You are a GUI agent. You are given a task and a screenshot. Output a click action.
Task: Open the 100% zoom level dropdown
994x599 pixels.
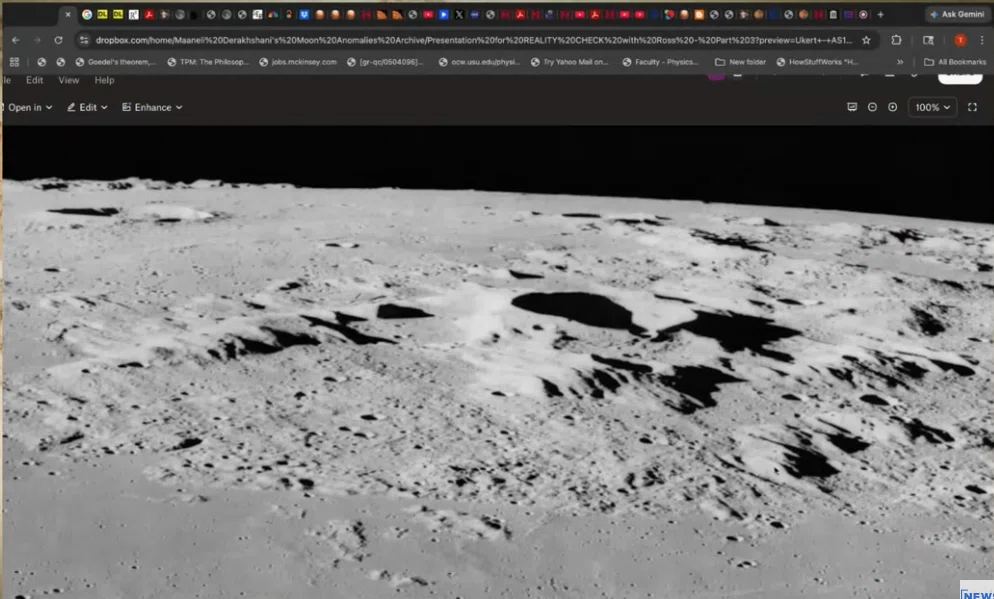(933, 107)
